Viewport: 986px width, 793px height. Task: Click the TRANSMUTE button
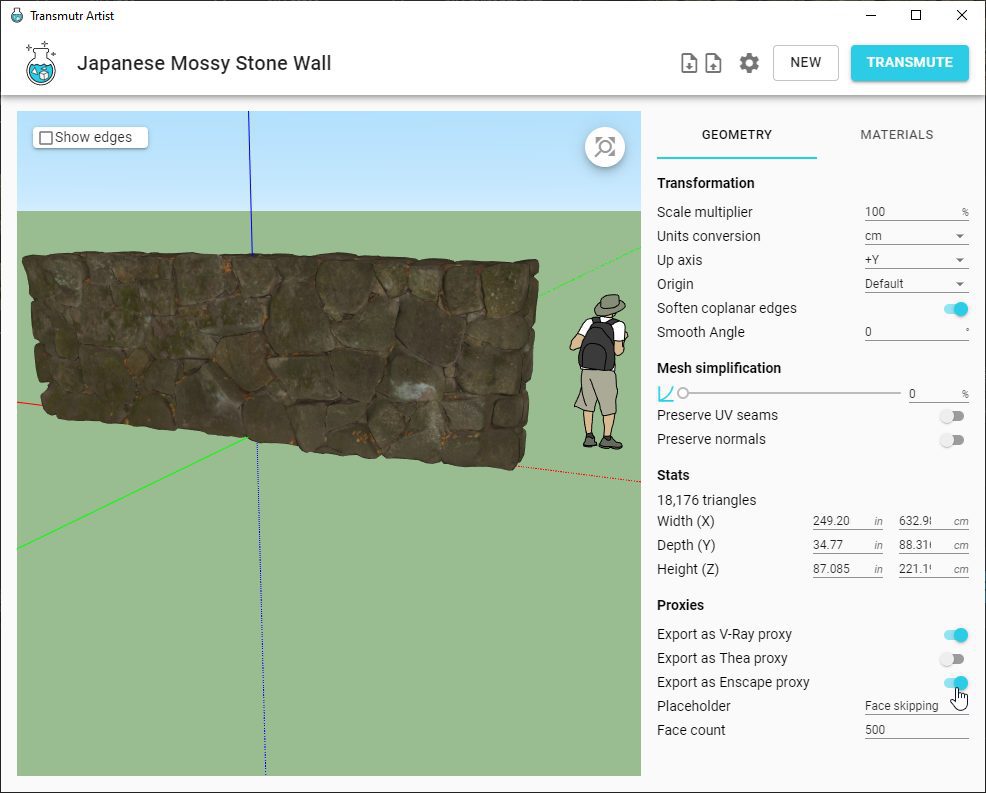(x=909, y=62)
